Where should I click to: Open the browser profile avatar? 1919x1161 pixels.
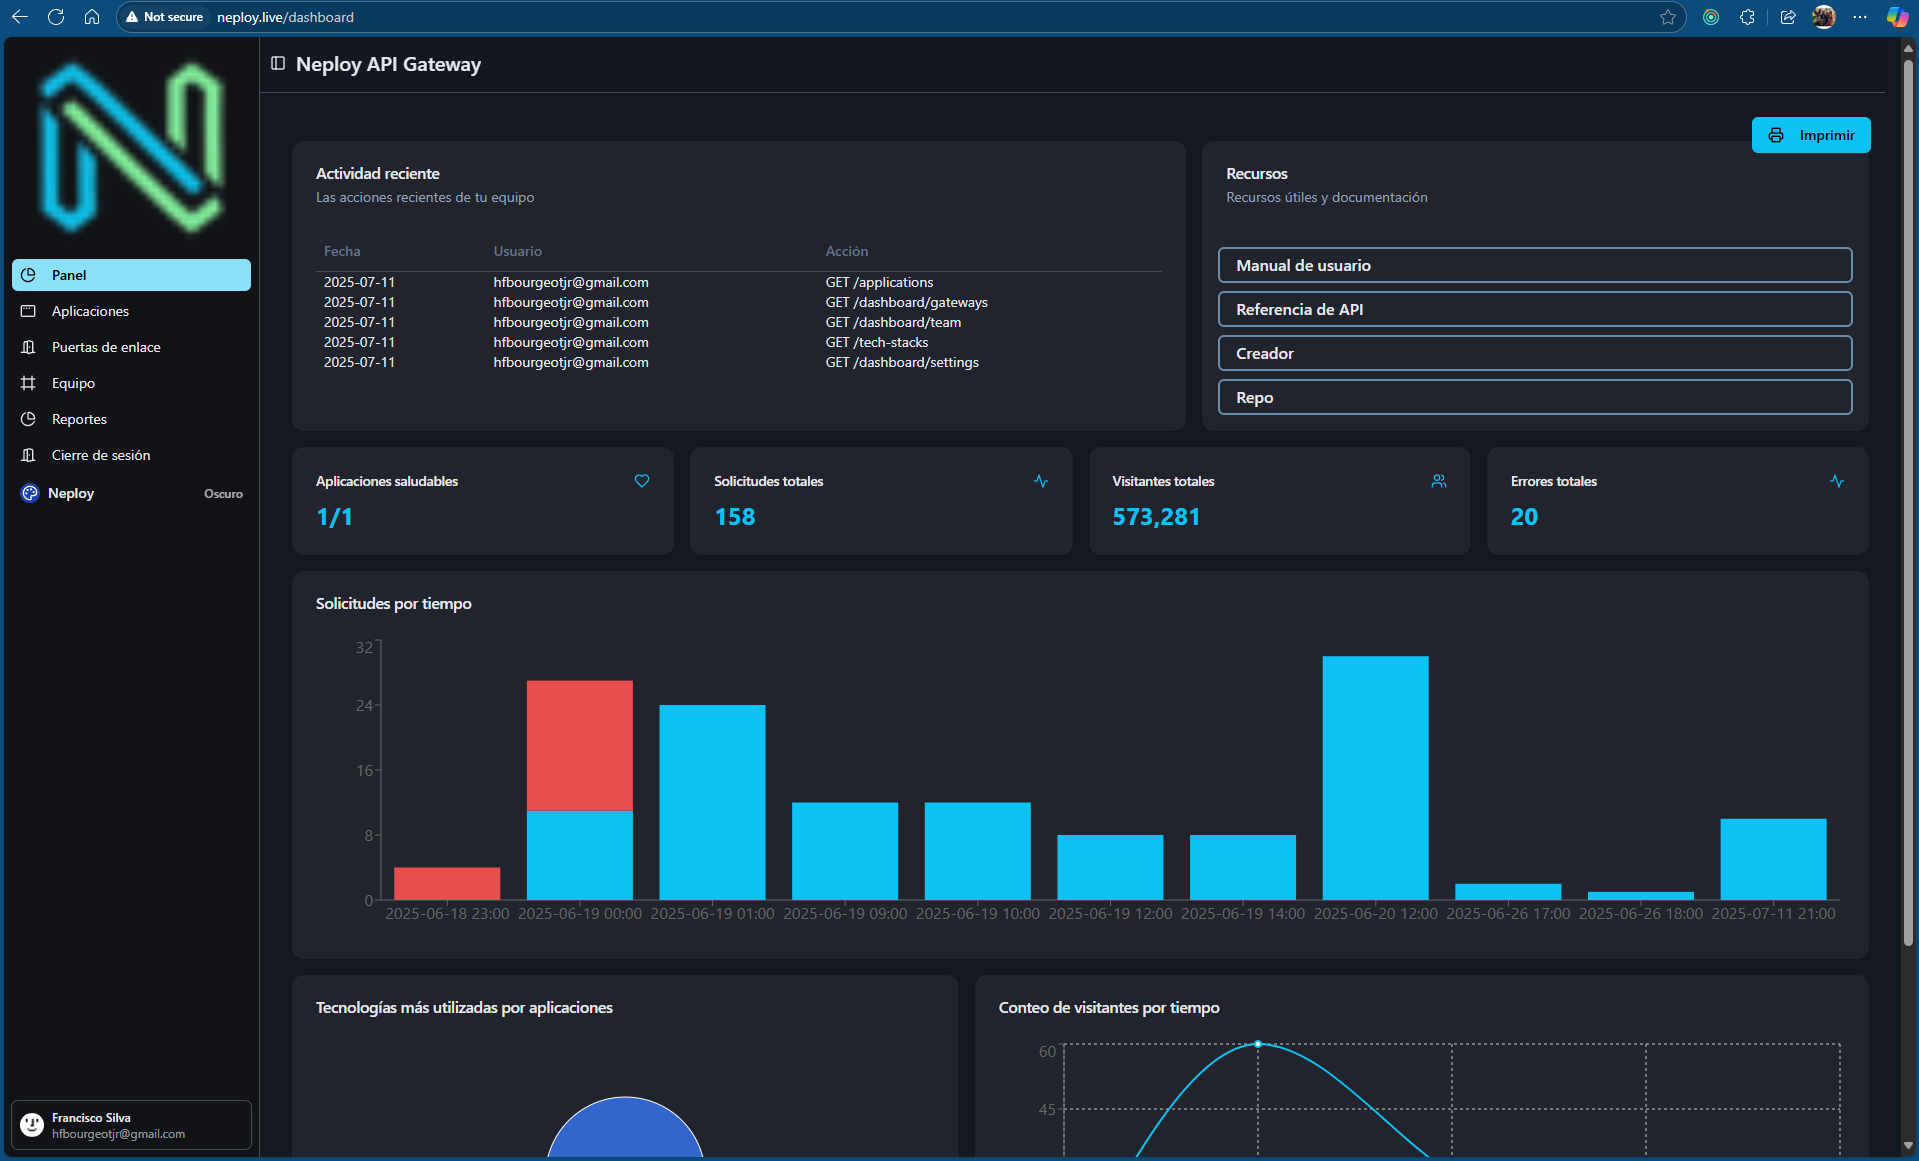[1824, 17]
